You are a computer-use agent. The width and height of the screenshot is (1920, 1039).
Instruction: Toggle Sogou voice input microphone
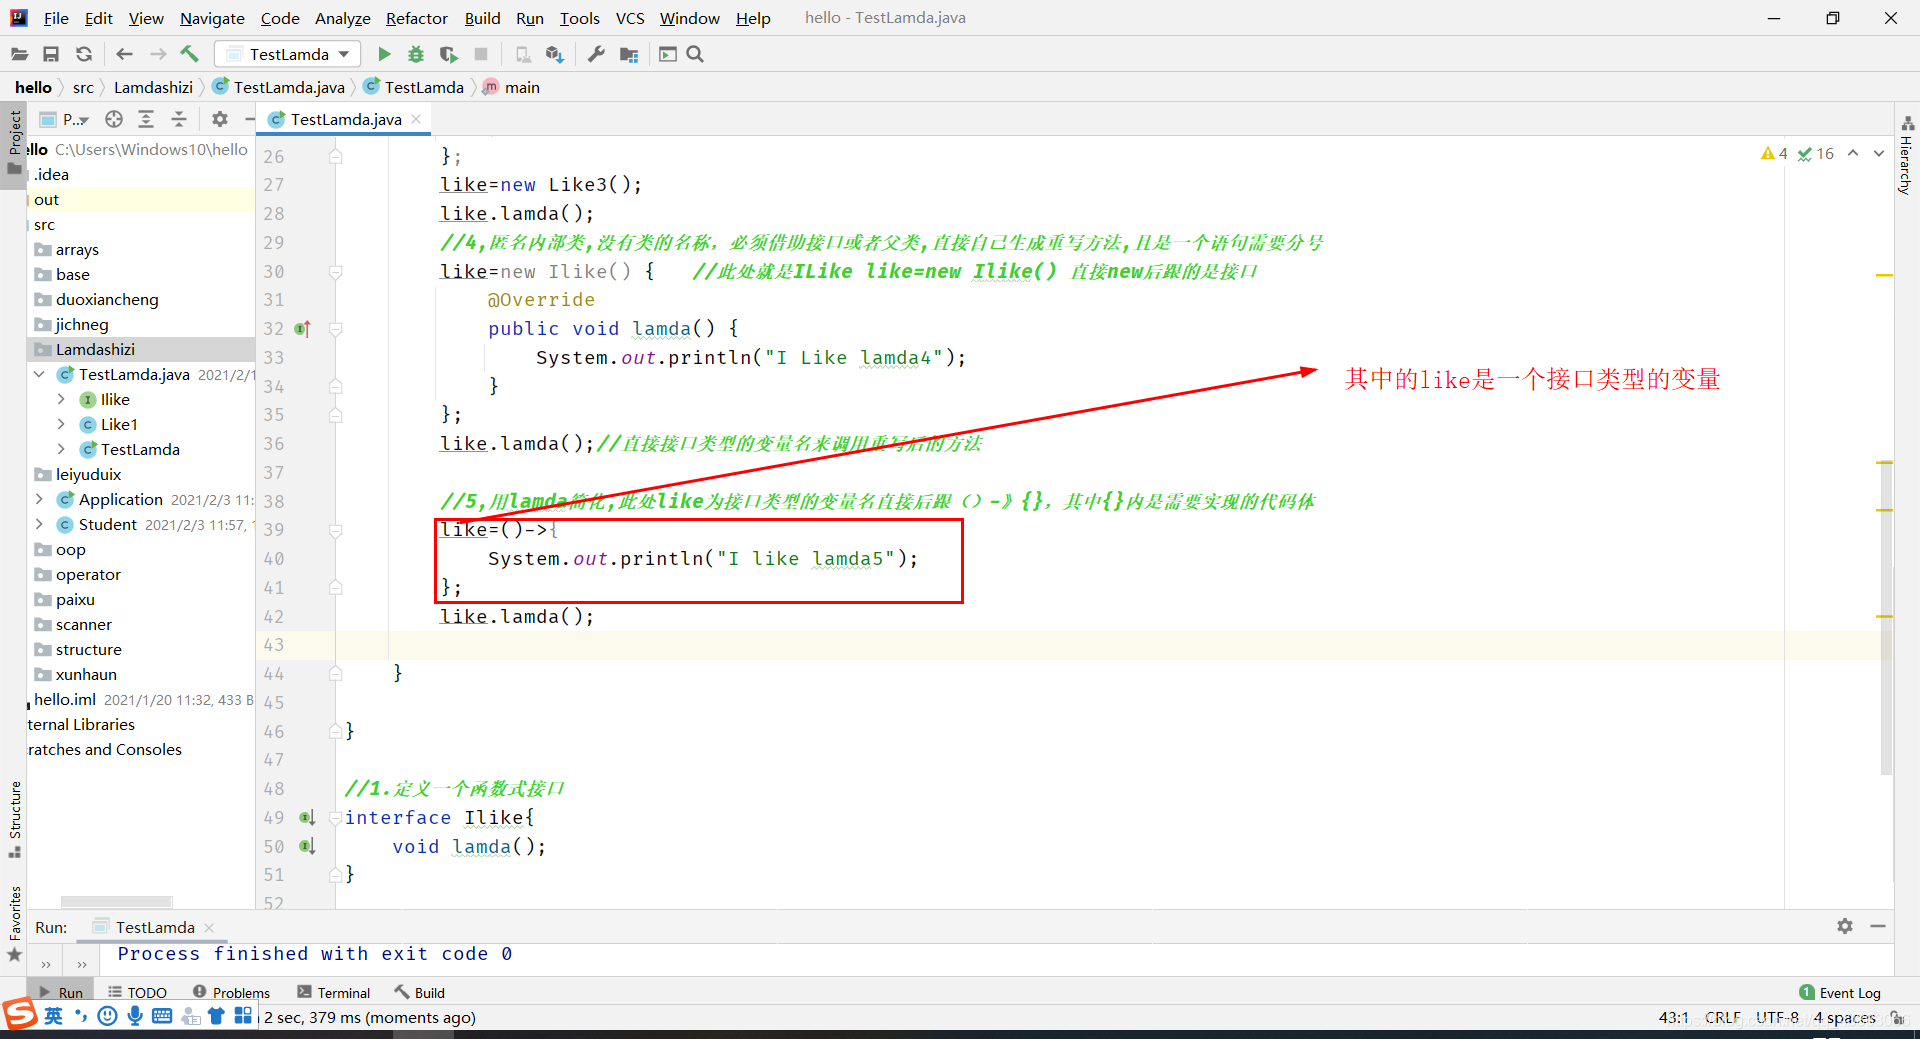(x=135, y=1016)
